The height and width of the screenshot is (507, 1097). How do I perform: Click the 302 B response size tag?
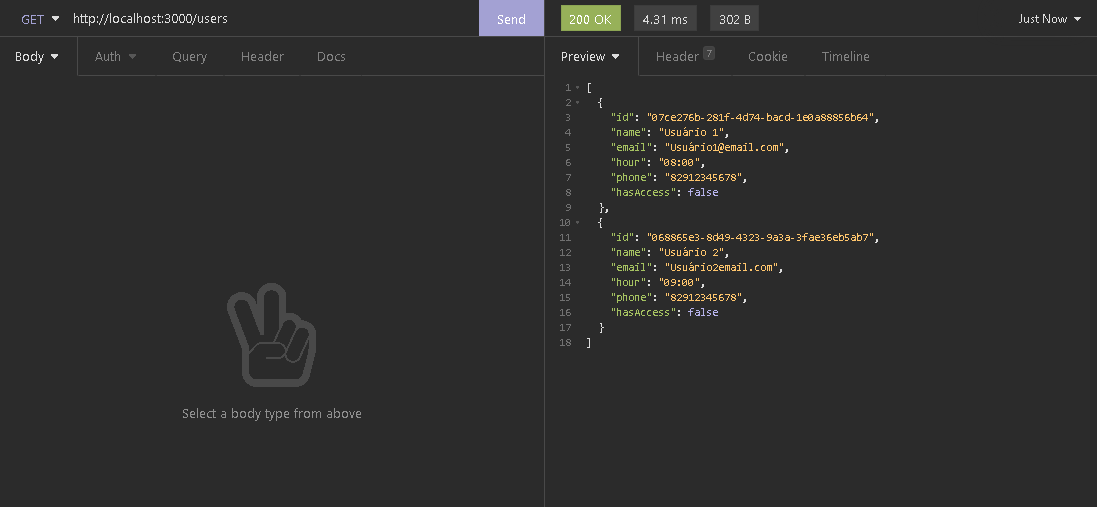click(x=735, y=19)
